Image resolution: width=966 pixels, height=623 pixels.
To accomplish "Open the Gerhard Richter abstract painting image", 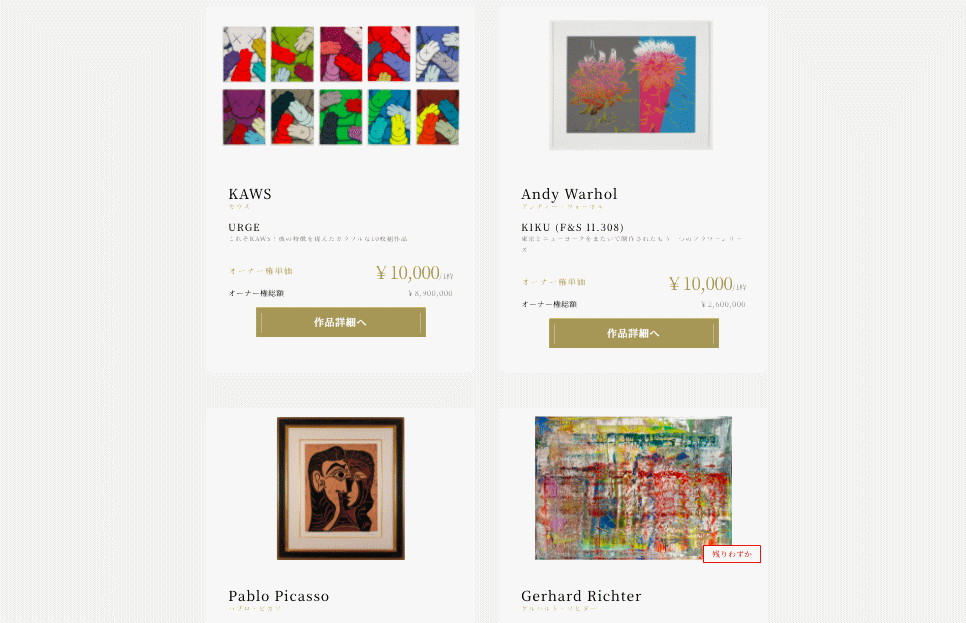I will [633, 488].
